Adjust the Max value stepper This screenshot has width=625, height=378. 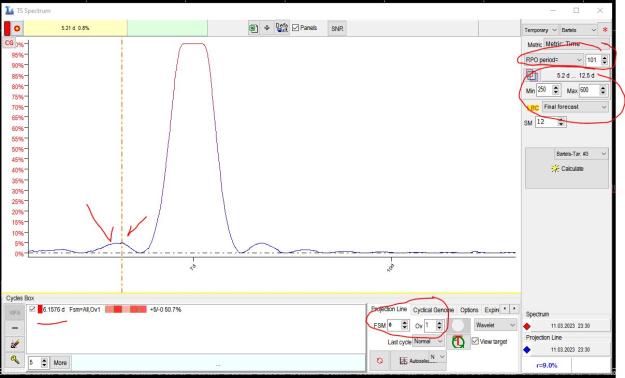click(x=603, y=90)
